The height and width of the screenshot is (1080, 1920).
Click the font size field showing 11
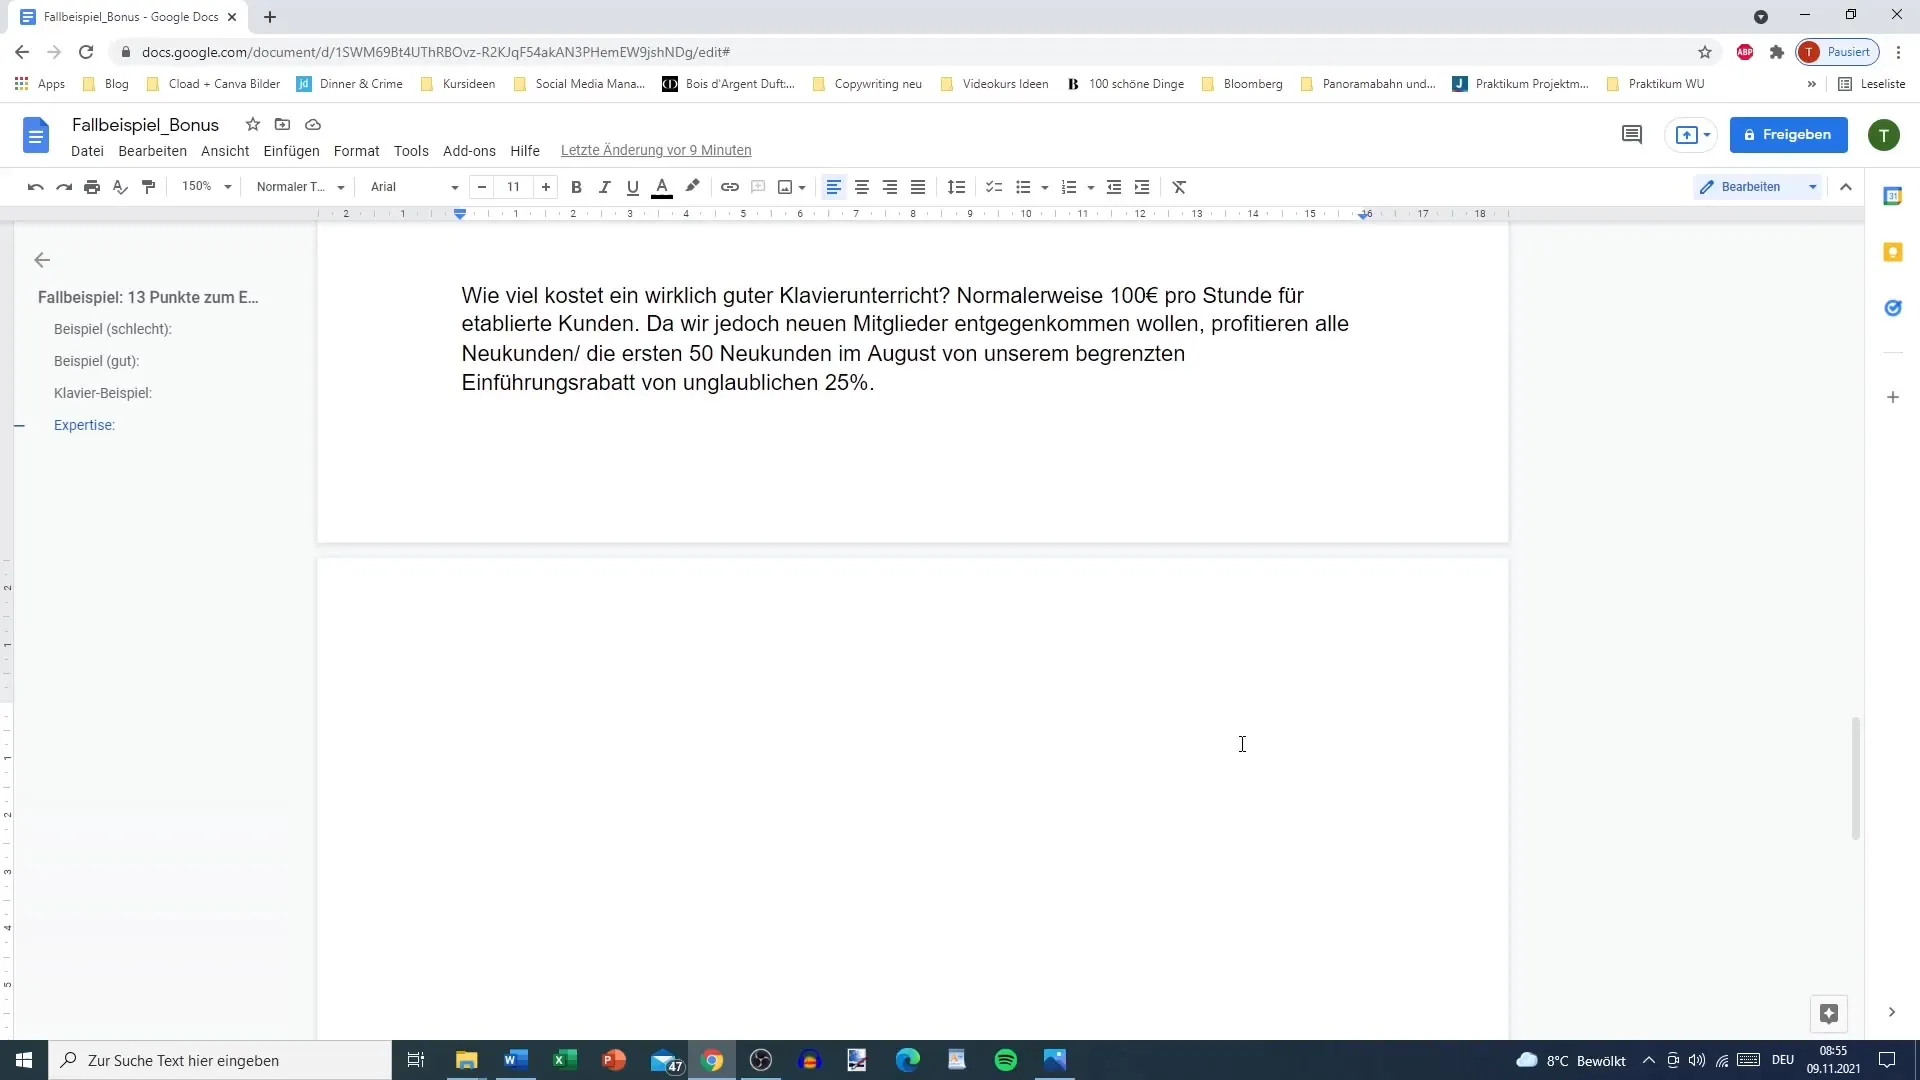pyautogui.click(x=514, y=187)
